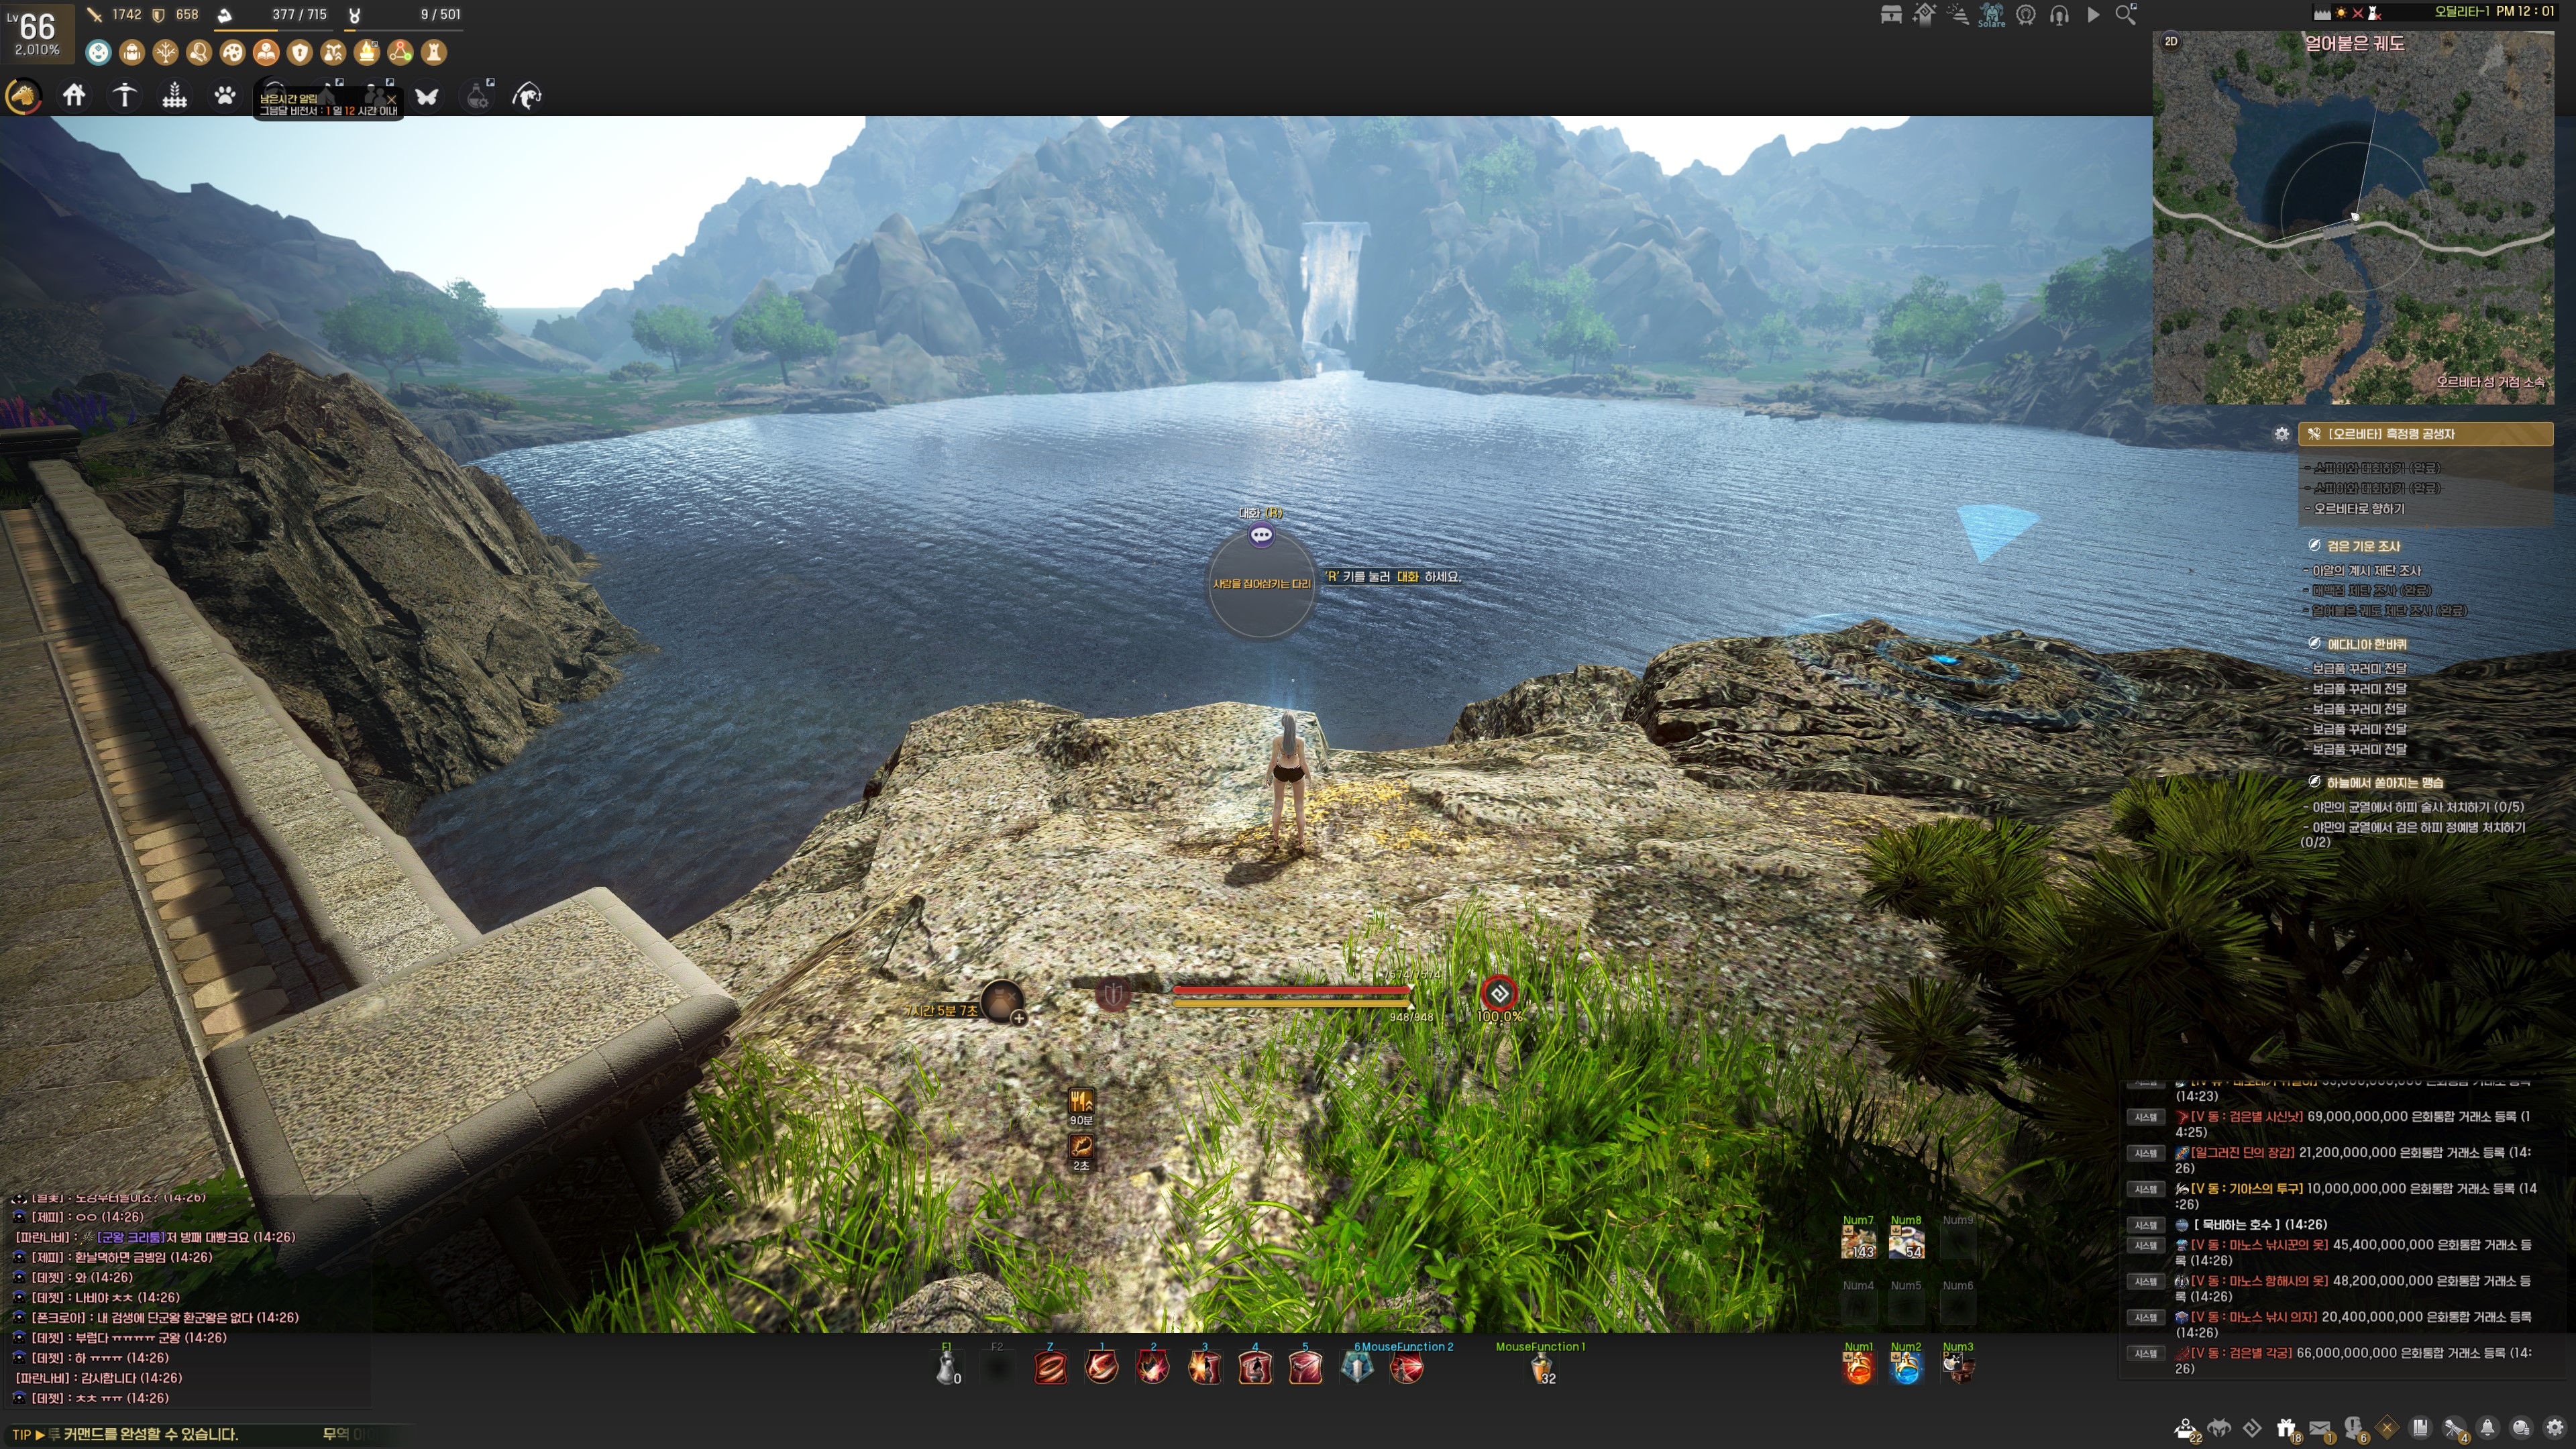Image resolution: width=2576 pixels, height=1449 pixels.
Task: Open quest widget gear settings
Action: [2281, 434]
